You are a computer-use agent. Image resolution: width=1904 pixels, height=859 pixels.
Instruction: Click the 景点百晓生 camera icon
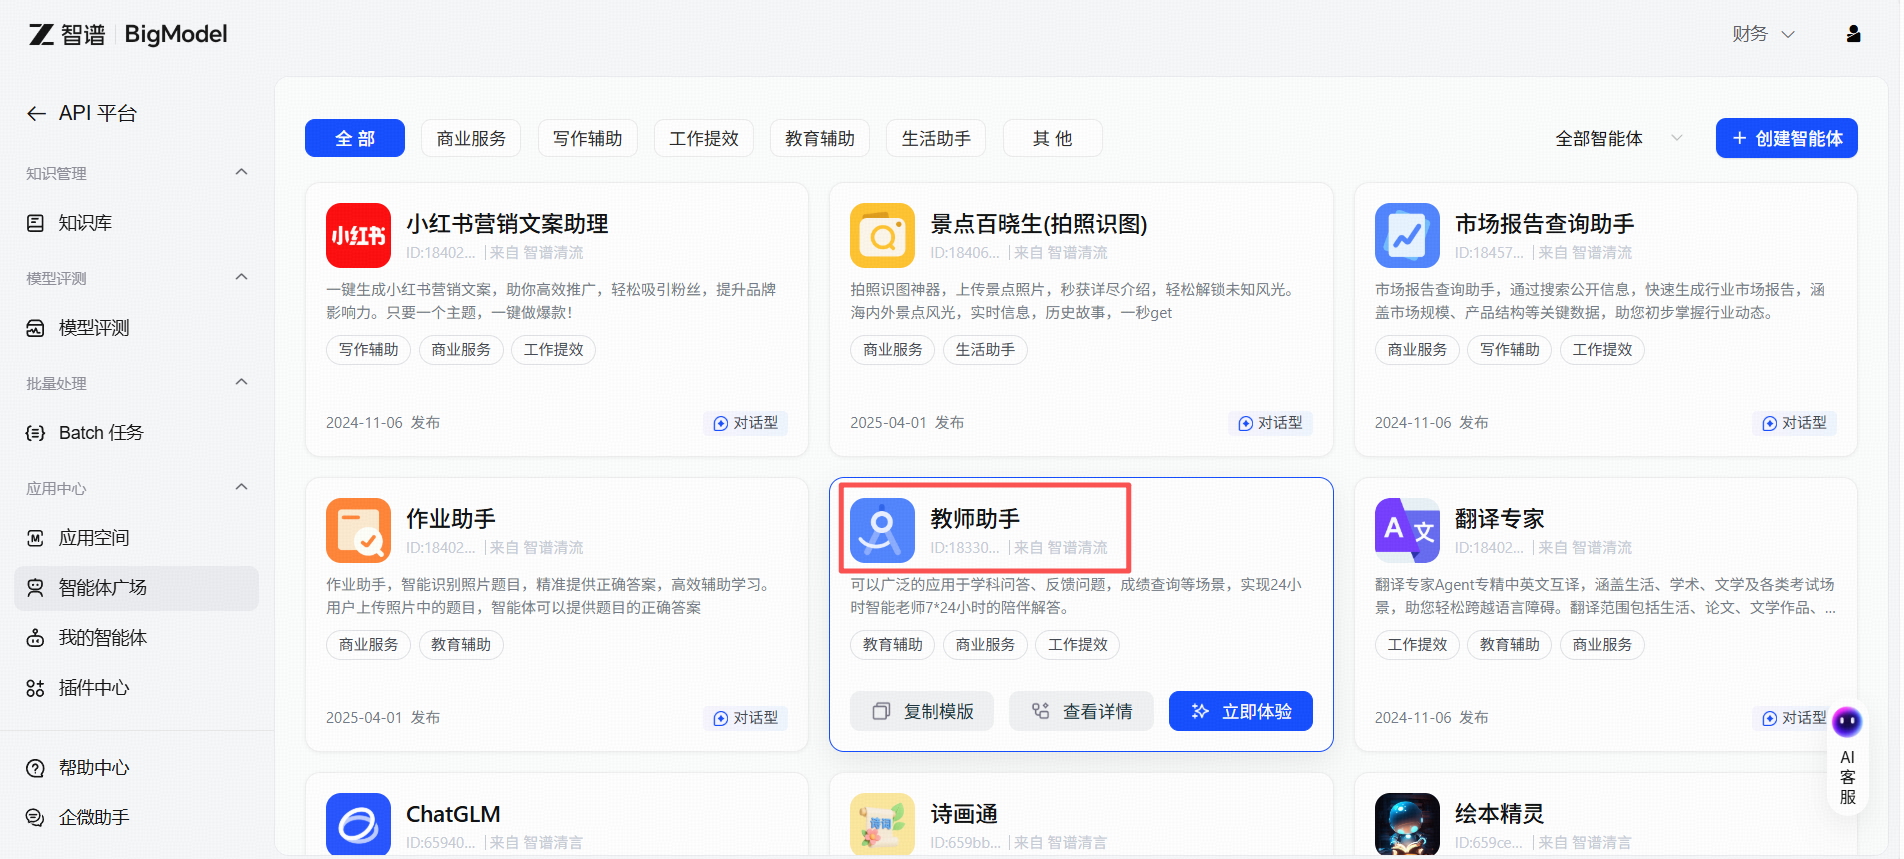[x=882, y=236]
